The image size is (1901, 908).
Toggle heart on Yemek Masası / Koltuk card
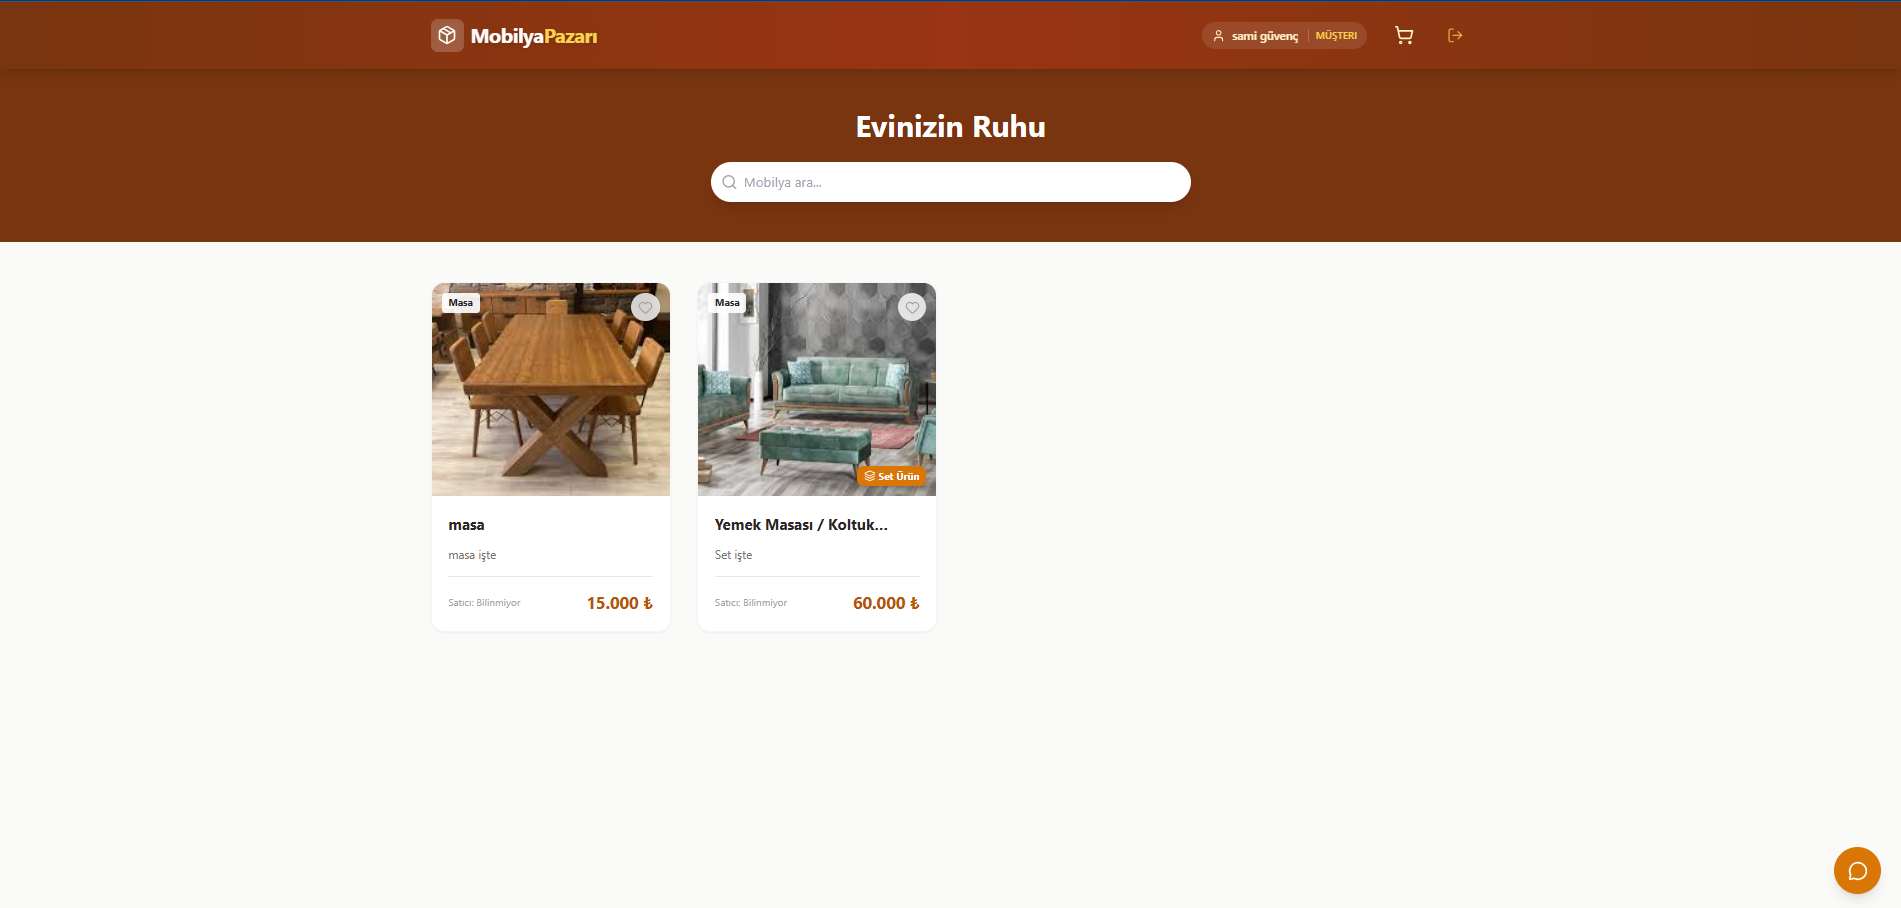pos(911,308)
